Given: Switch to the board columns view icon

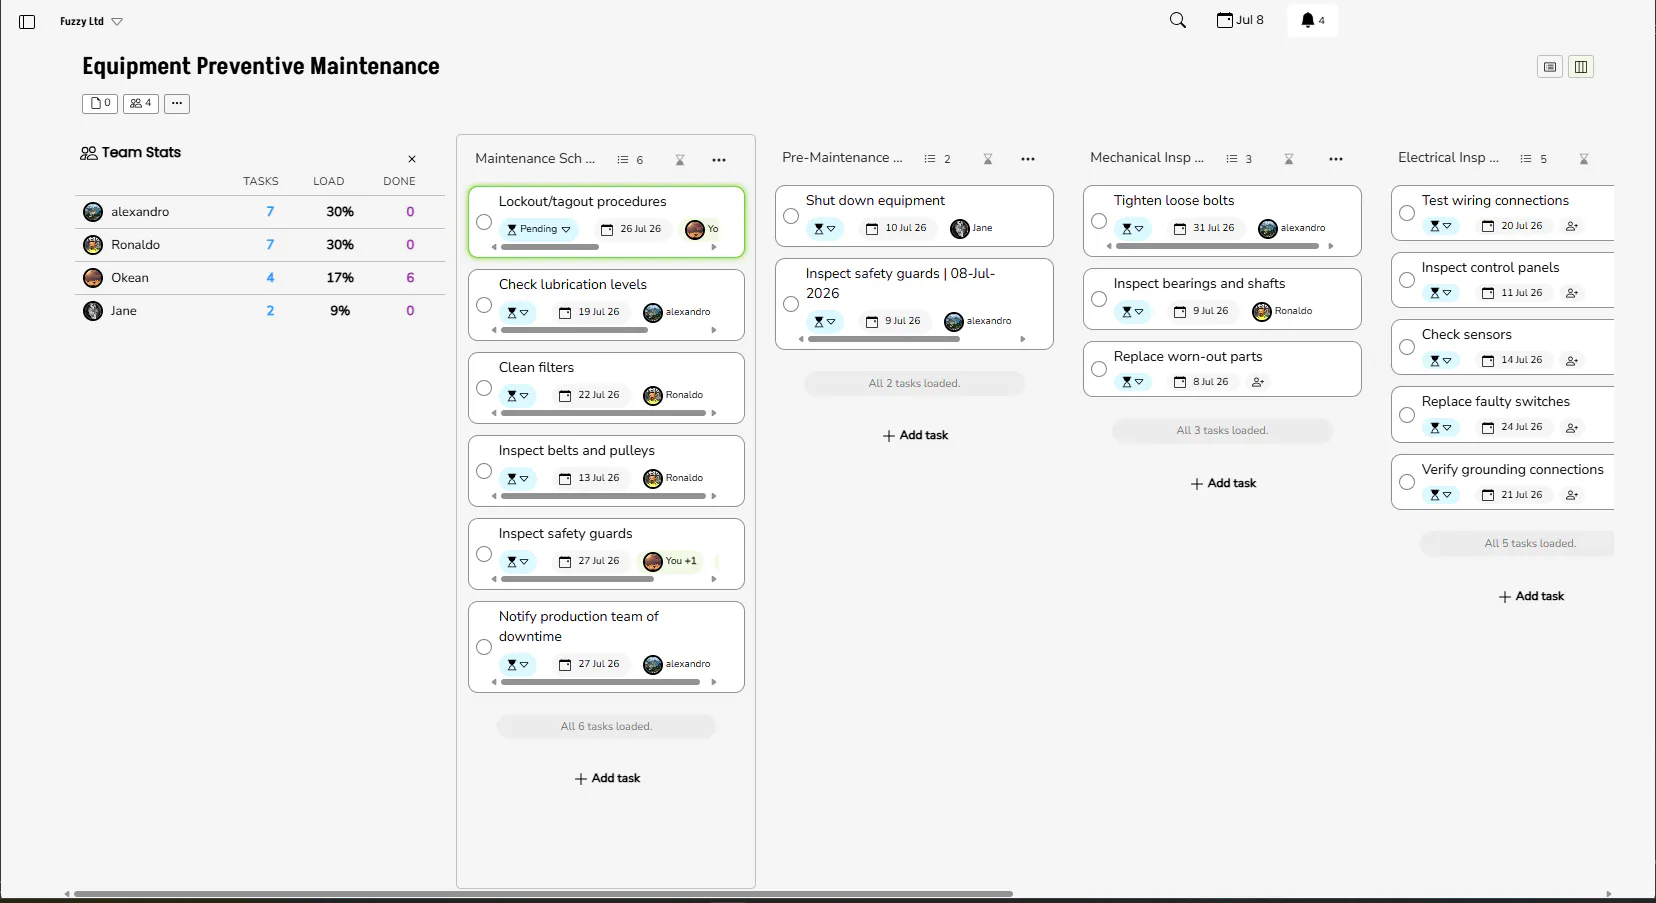Looking at the screenshot, I should [1581, 67].
